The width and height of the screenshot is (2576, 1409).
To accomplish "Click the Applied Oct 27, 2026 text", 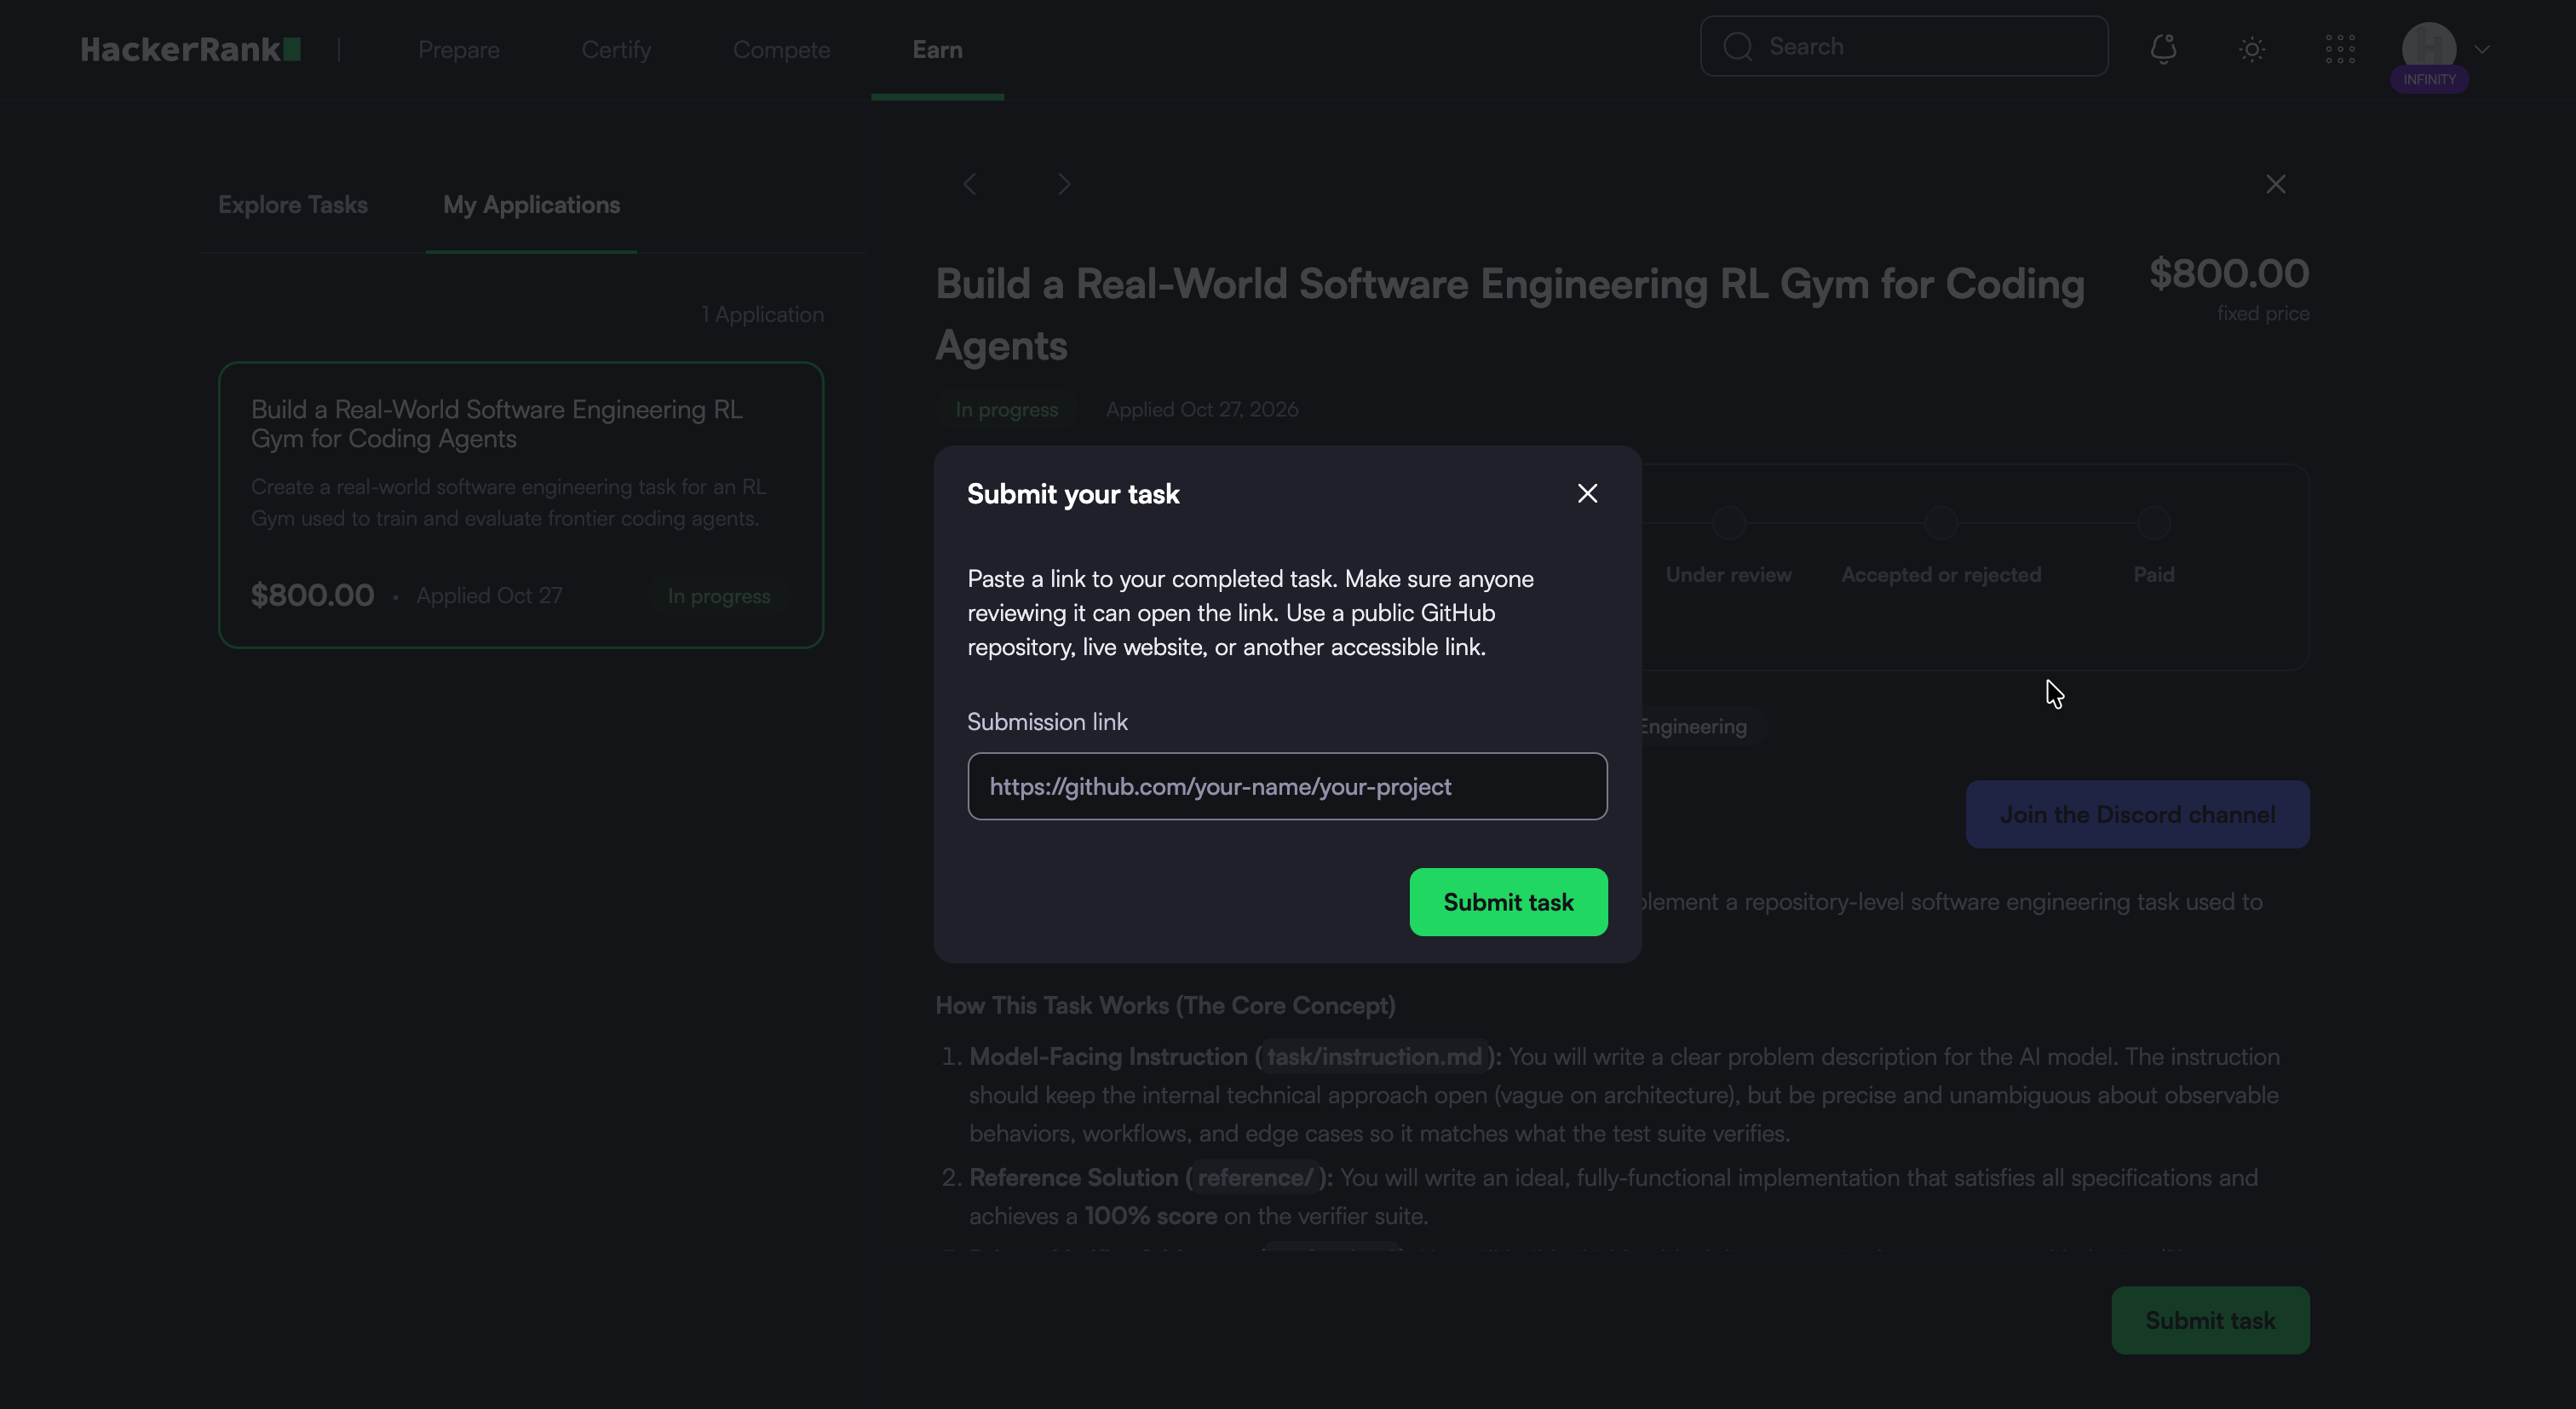I will (x=1202, y=410).
